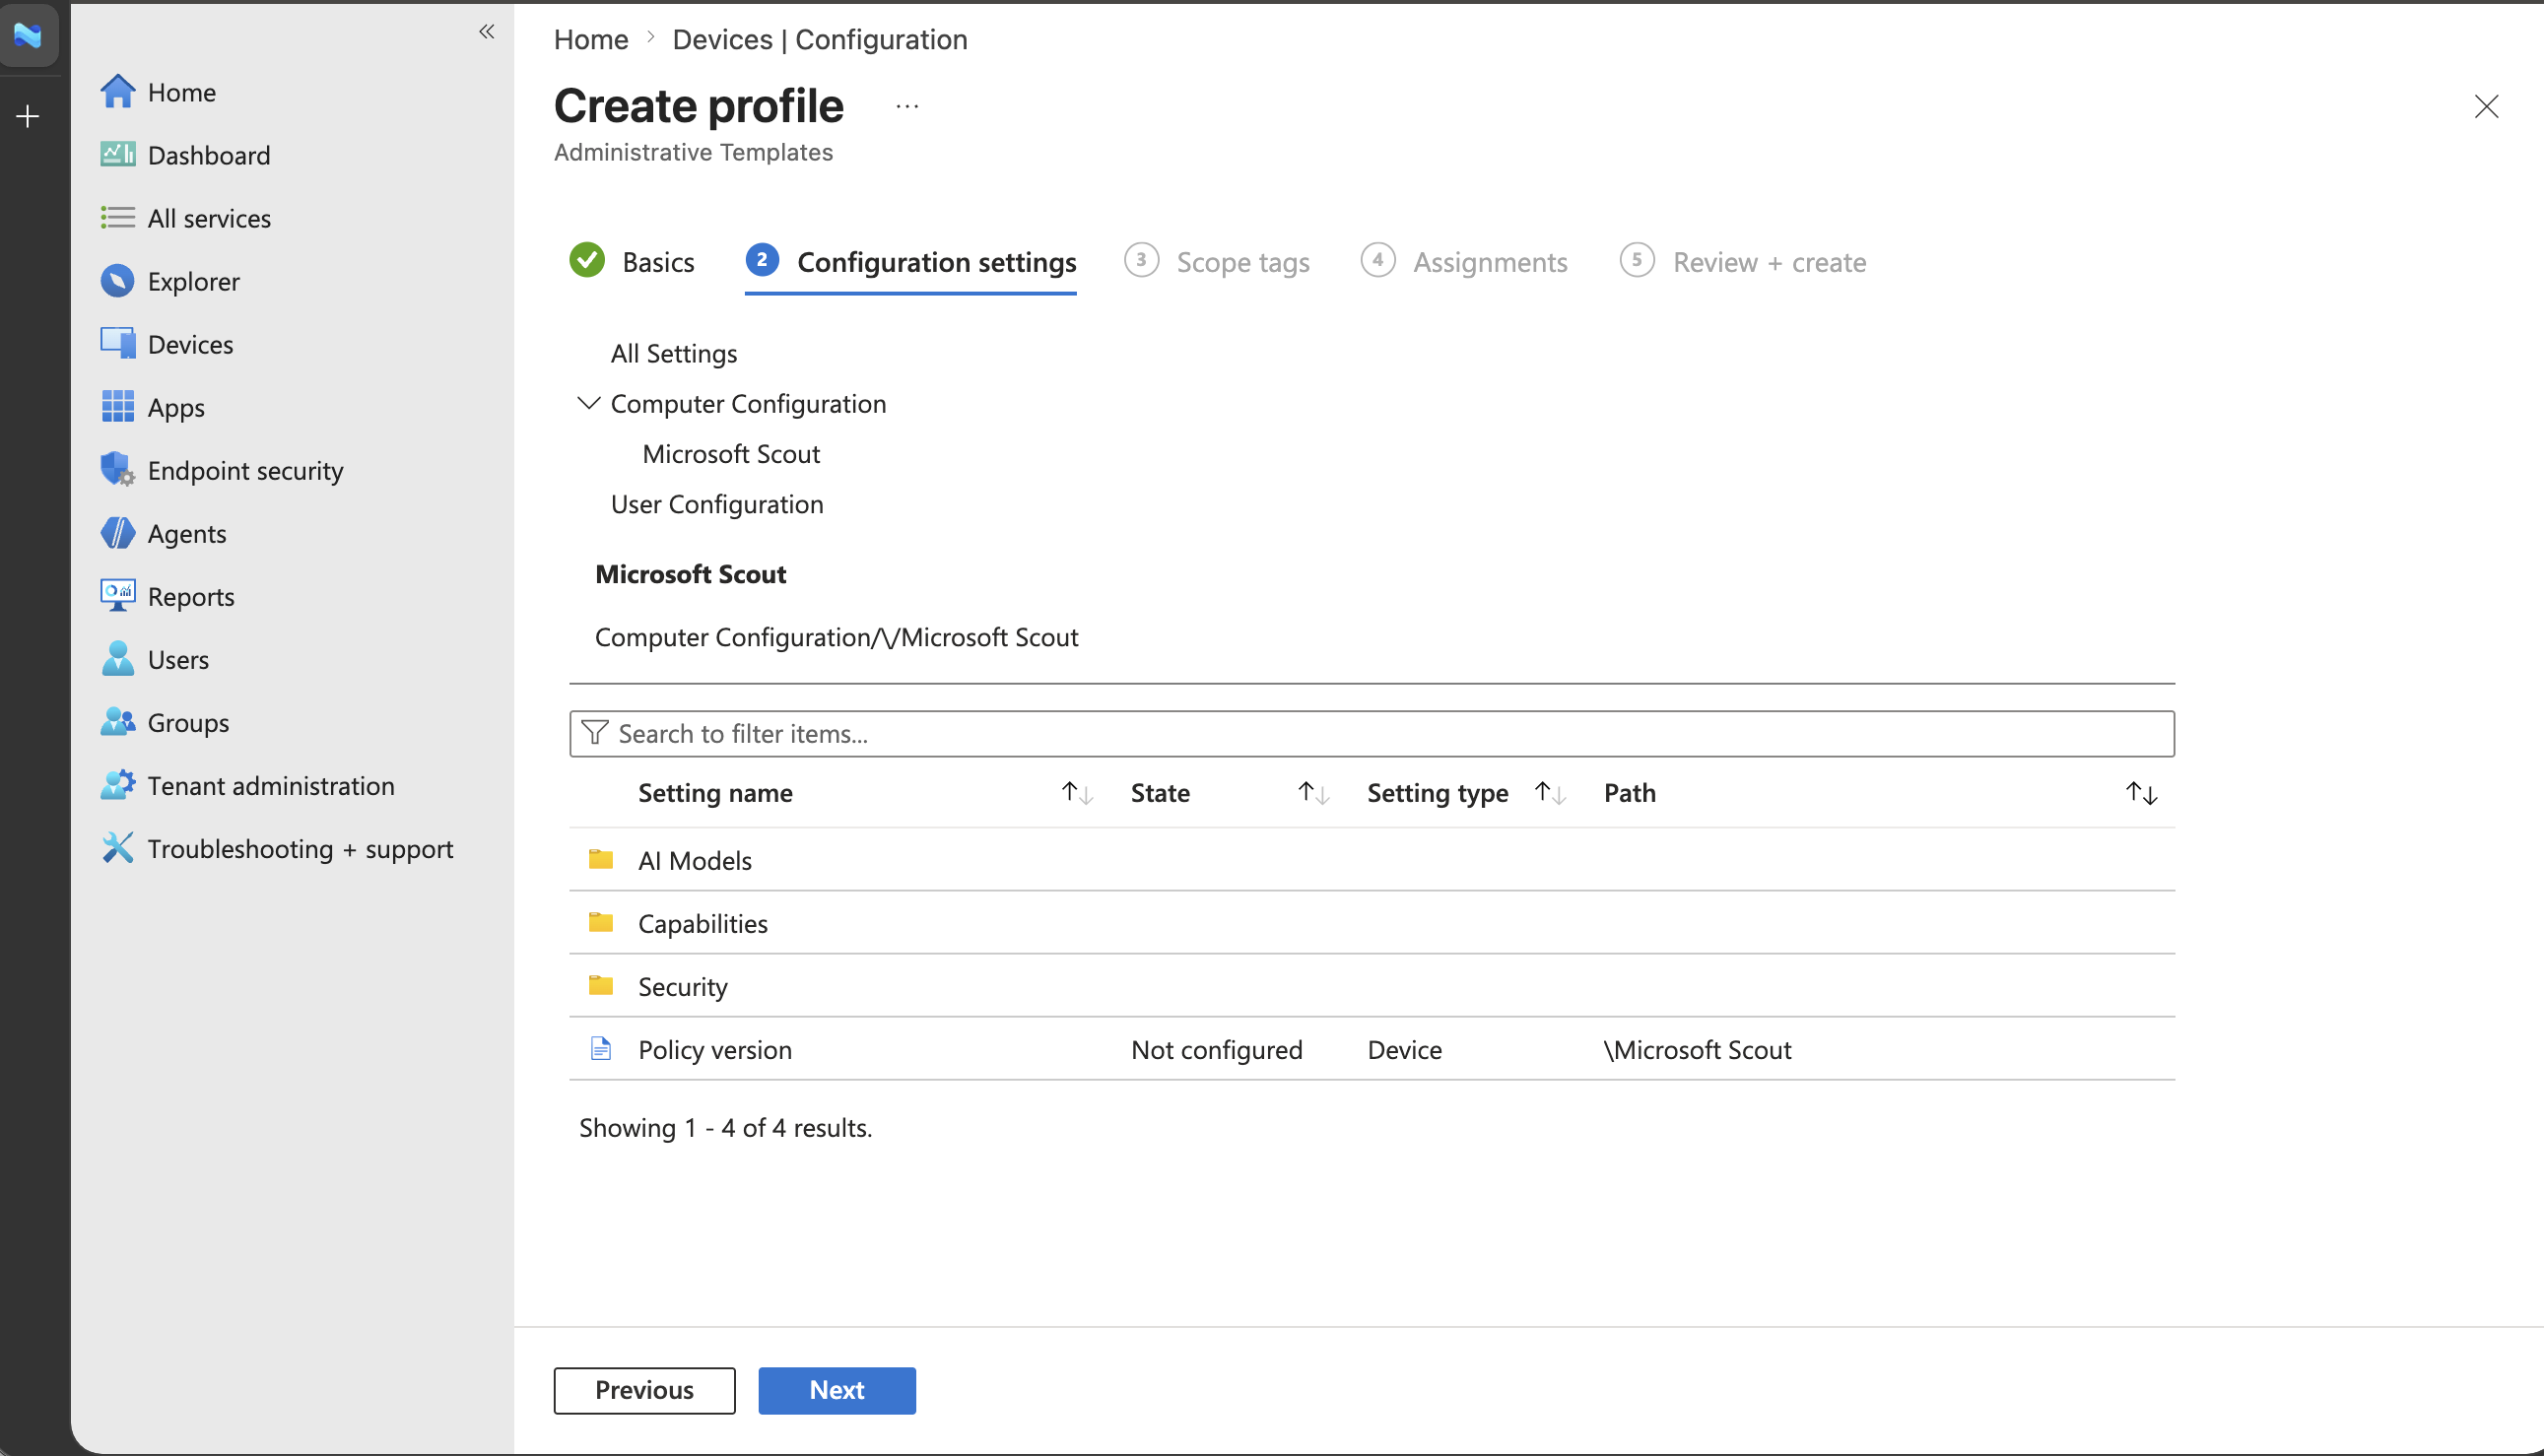Sort by State column arrows
Image resolution: width=2544 pixels, height=1456 pixels.
[1313, 793]
